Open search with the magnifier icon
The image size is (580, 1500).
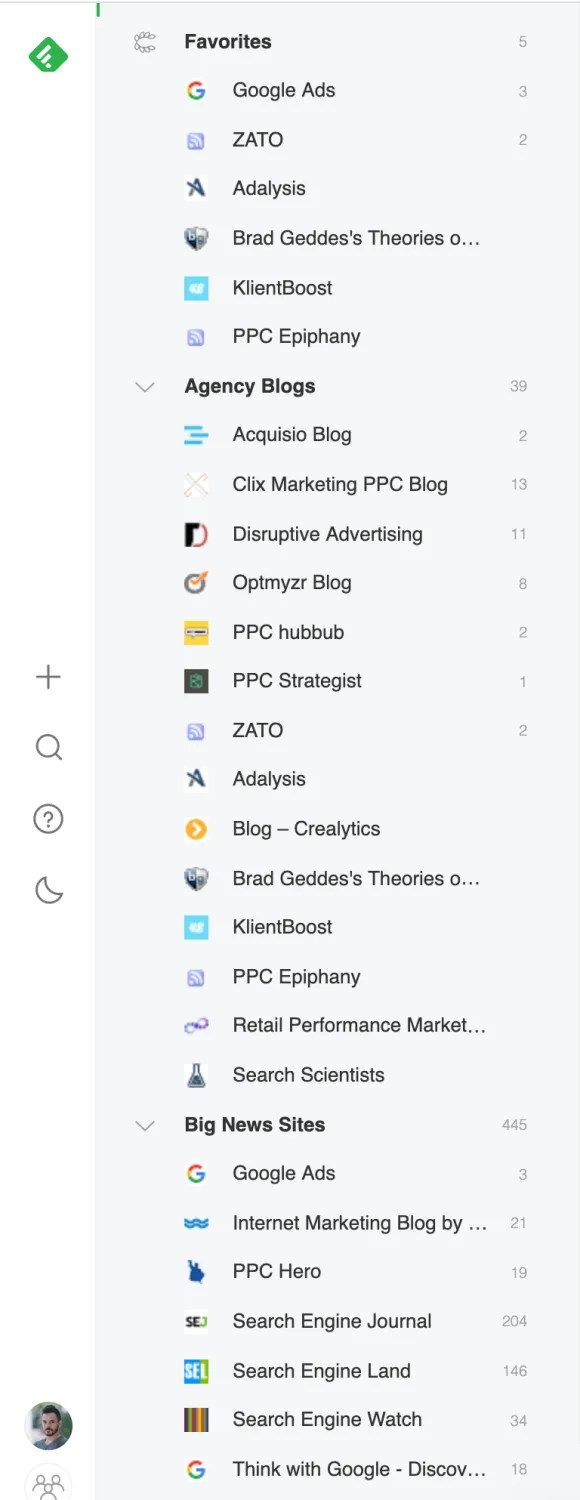click(x=48, y=747)
